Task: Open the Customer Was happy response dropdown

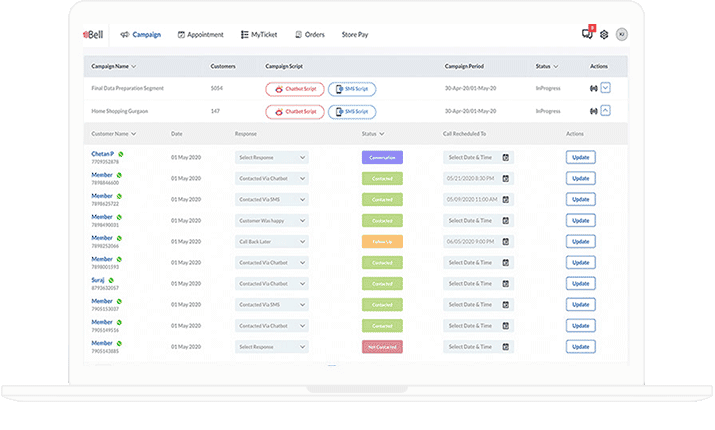Action: click(272, 221)
